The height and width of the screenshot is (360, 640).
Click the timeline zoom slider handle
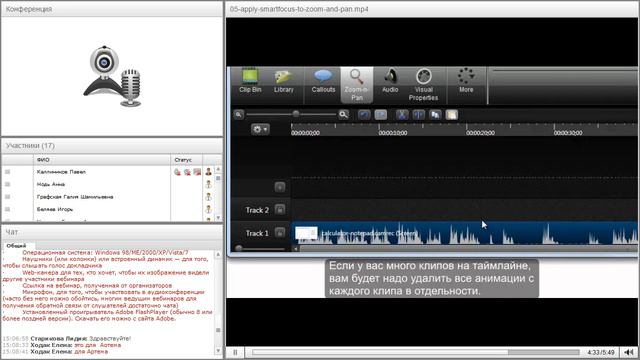coord(296,114)
